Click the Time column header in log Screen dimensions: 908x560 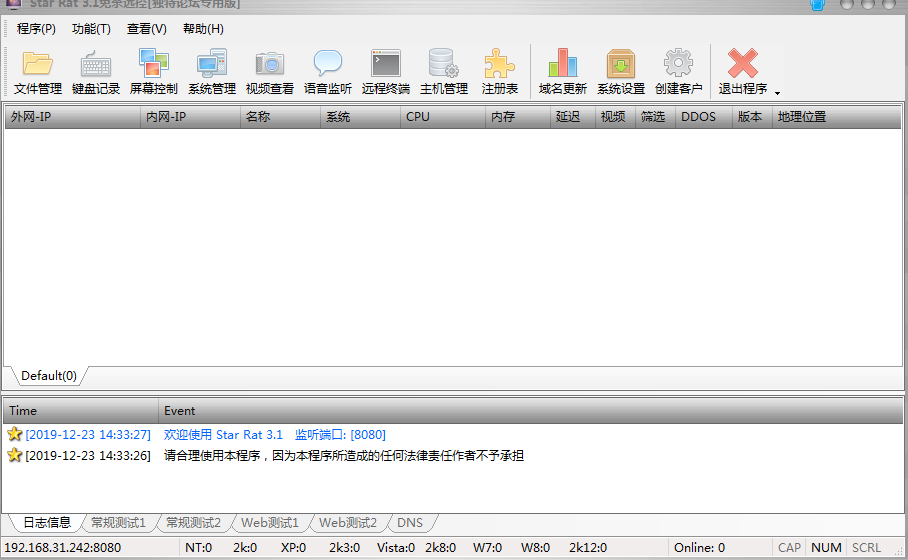[x=81, y=411]
